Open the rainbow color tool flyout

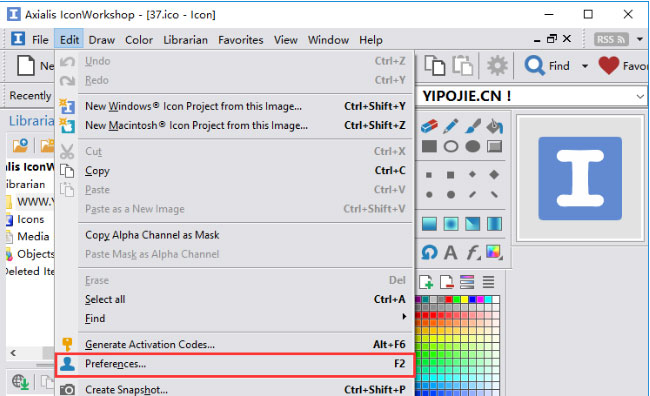494,252
